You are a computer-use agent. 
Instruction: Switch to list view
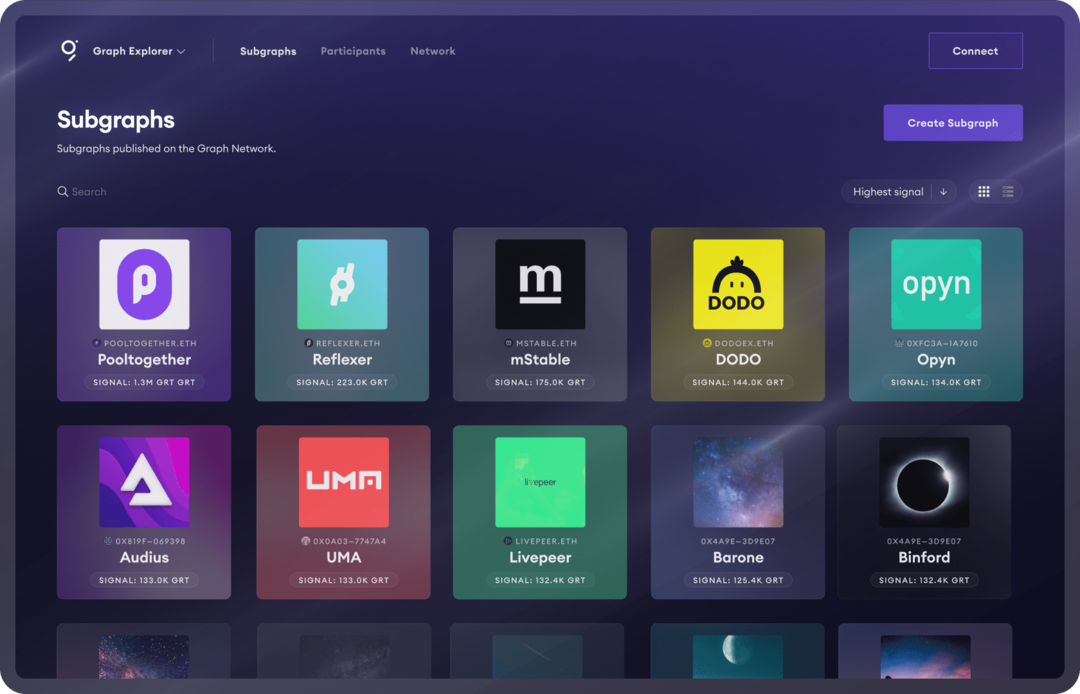(x=1008, y=191)
